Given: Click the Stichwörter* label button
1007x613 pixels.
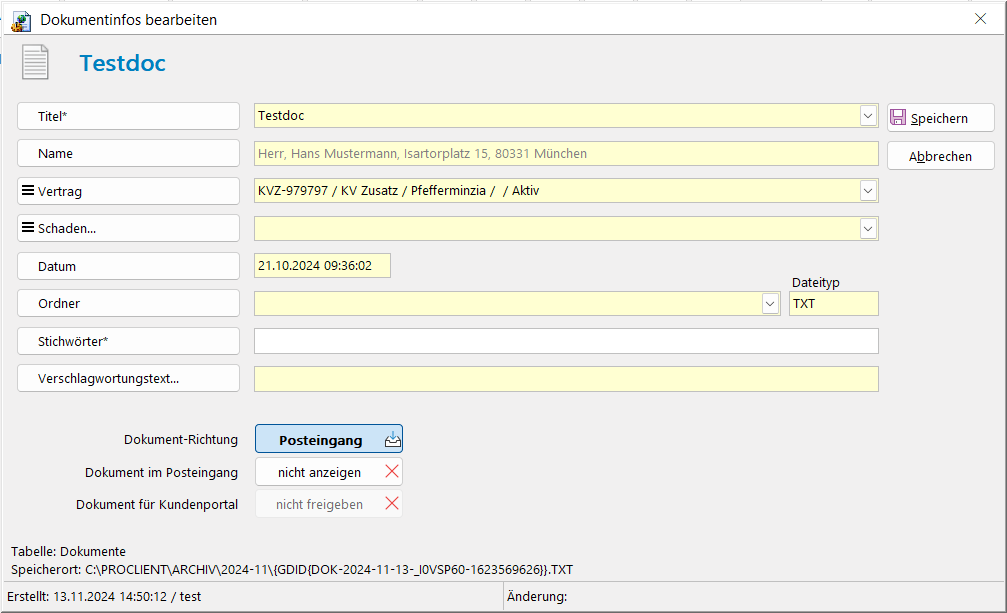Looking at the screenshot, I should 128,341.
